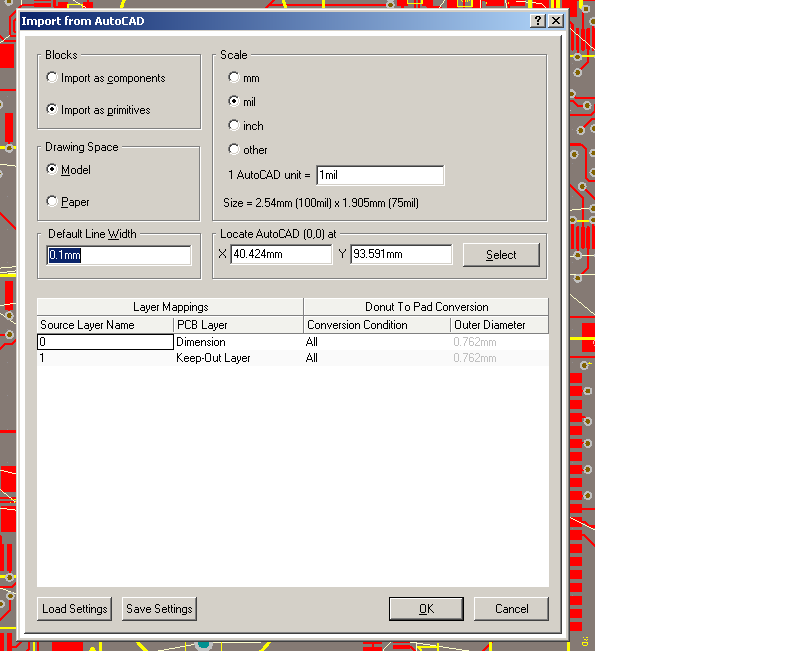Click Outer Diameter in Keep-Out Layer row
The image size is (800, 651).
tap(499, 358)
